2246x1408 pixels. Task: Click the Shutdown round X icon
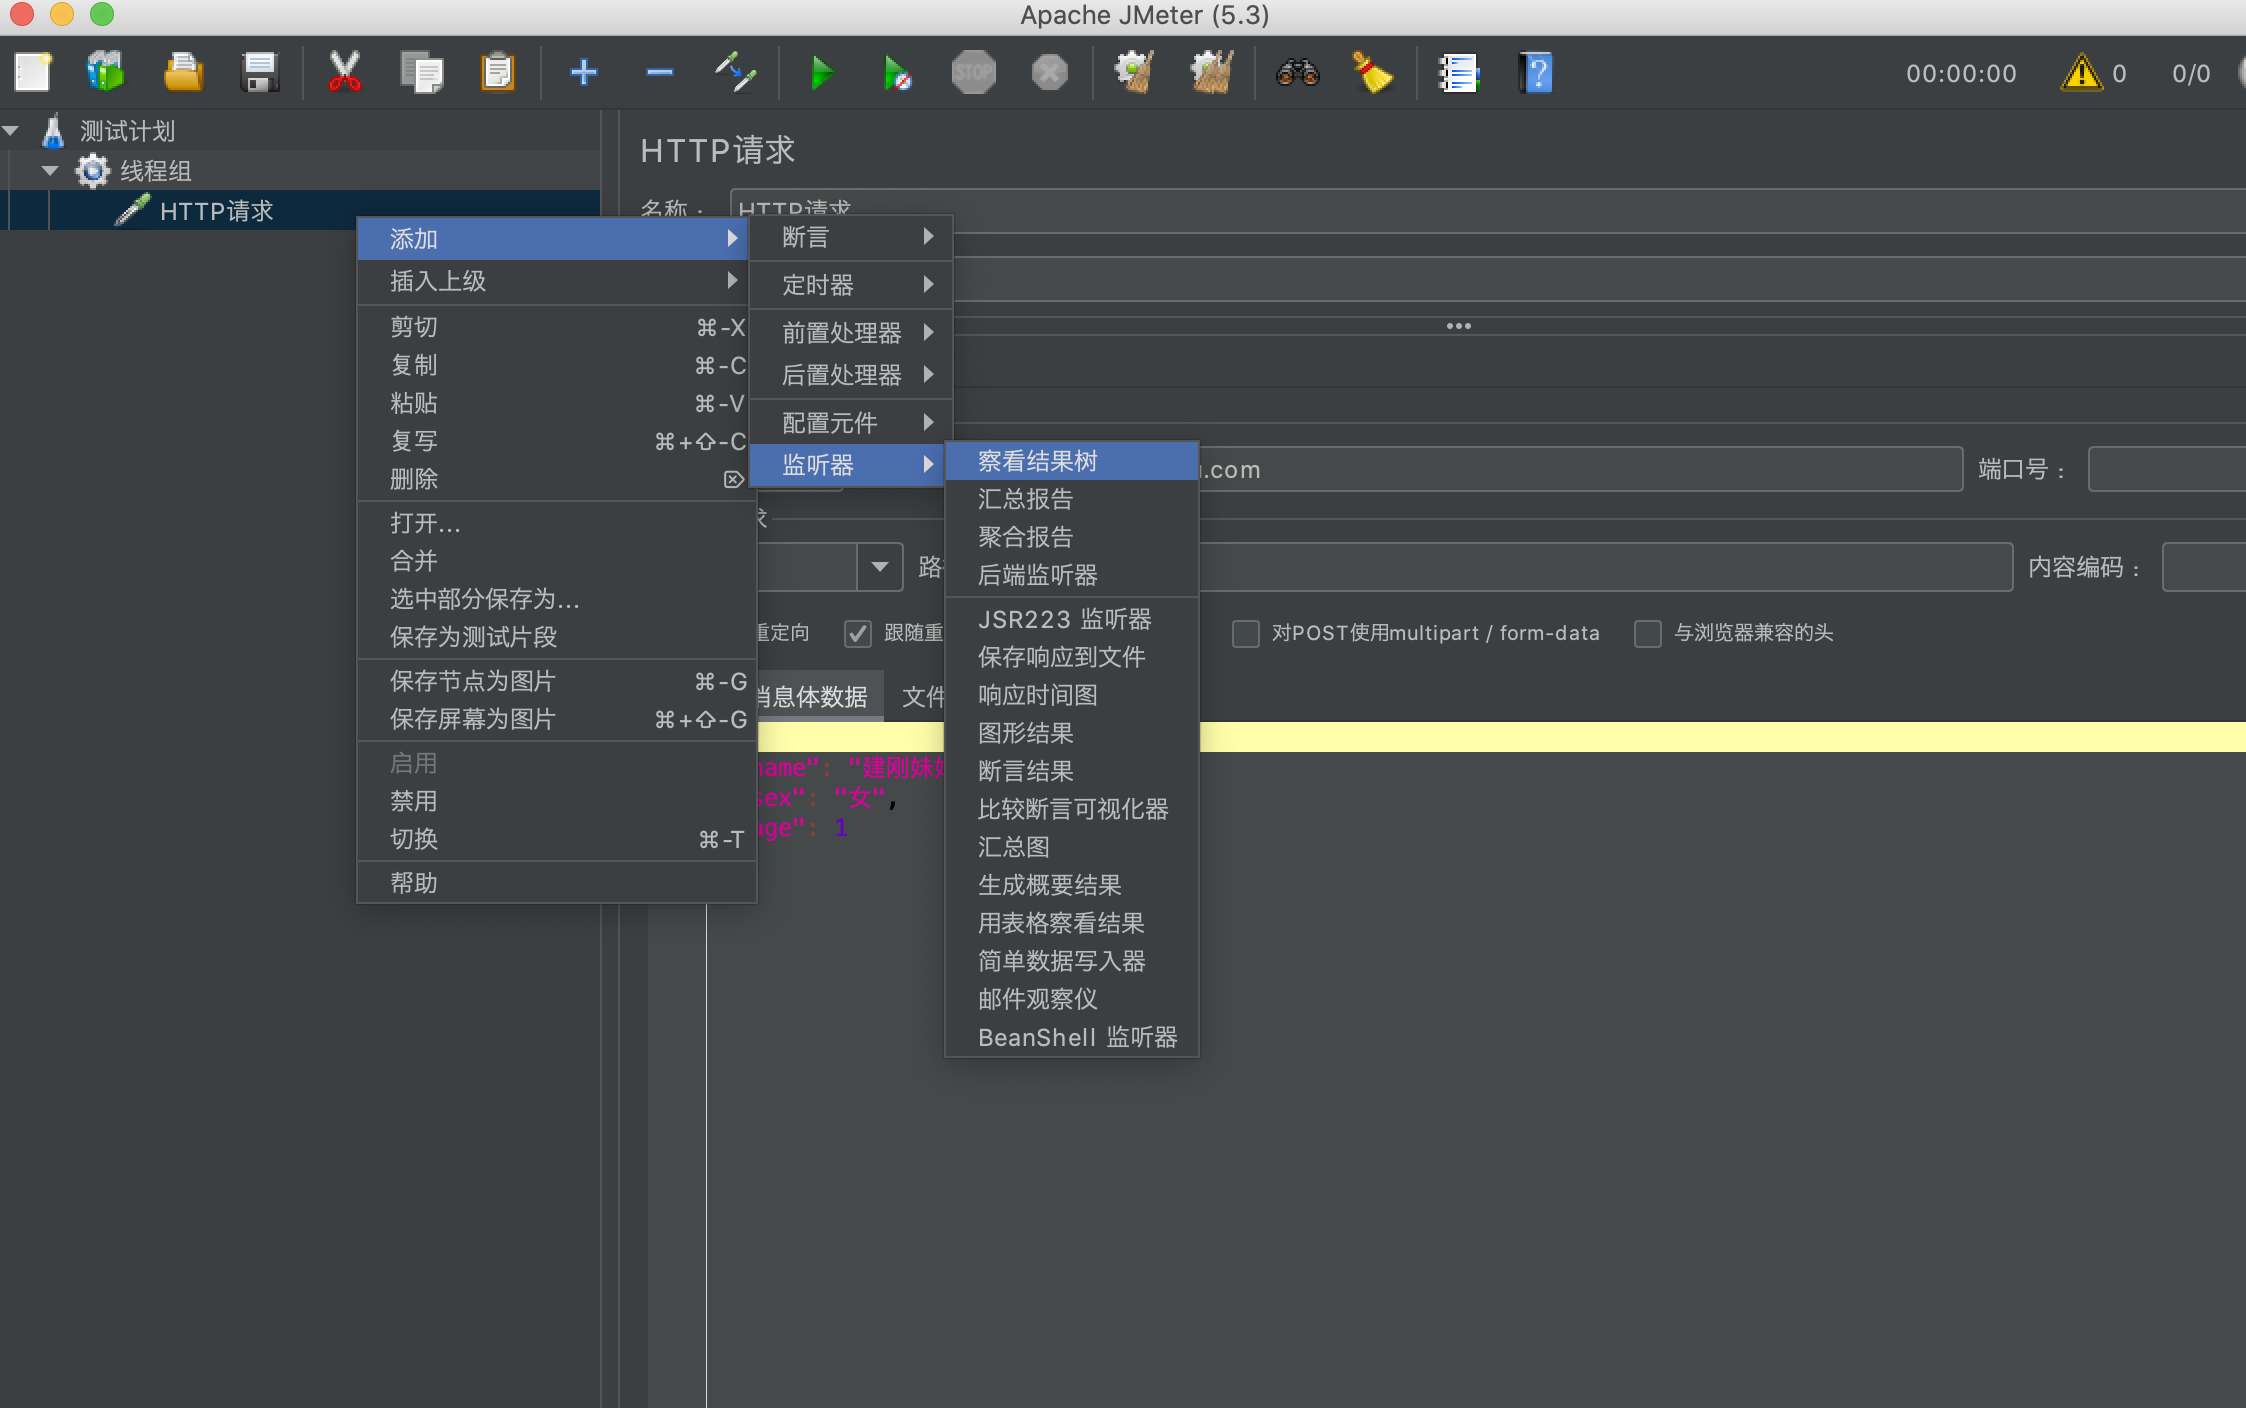point(1050,72)
